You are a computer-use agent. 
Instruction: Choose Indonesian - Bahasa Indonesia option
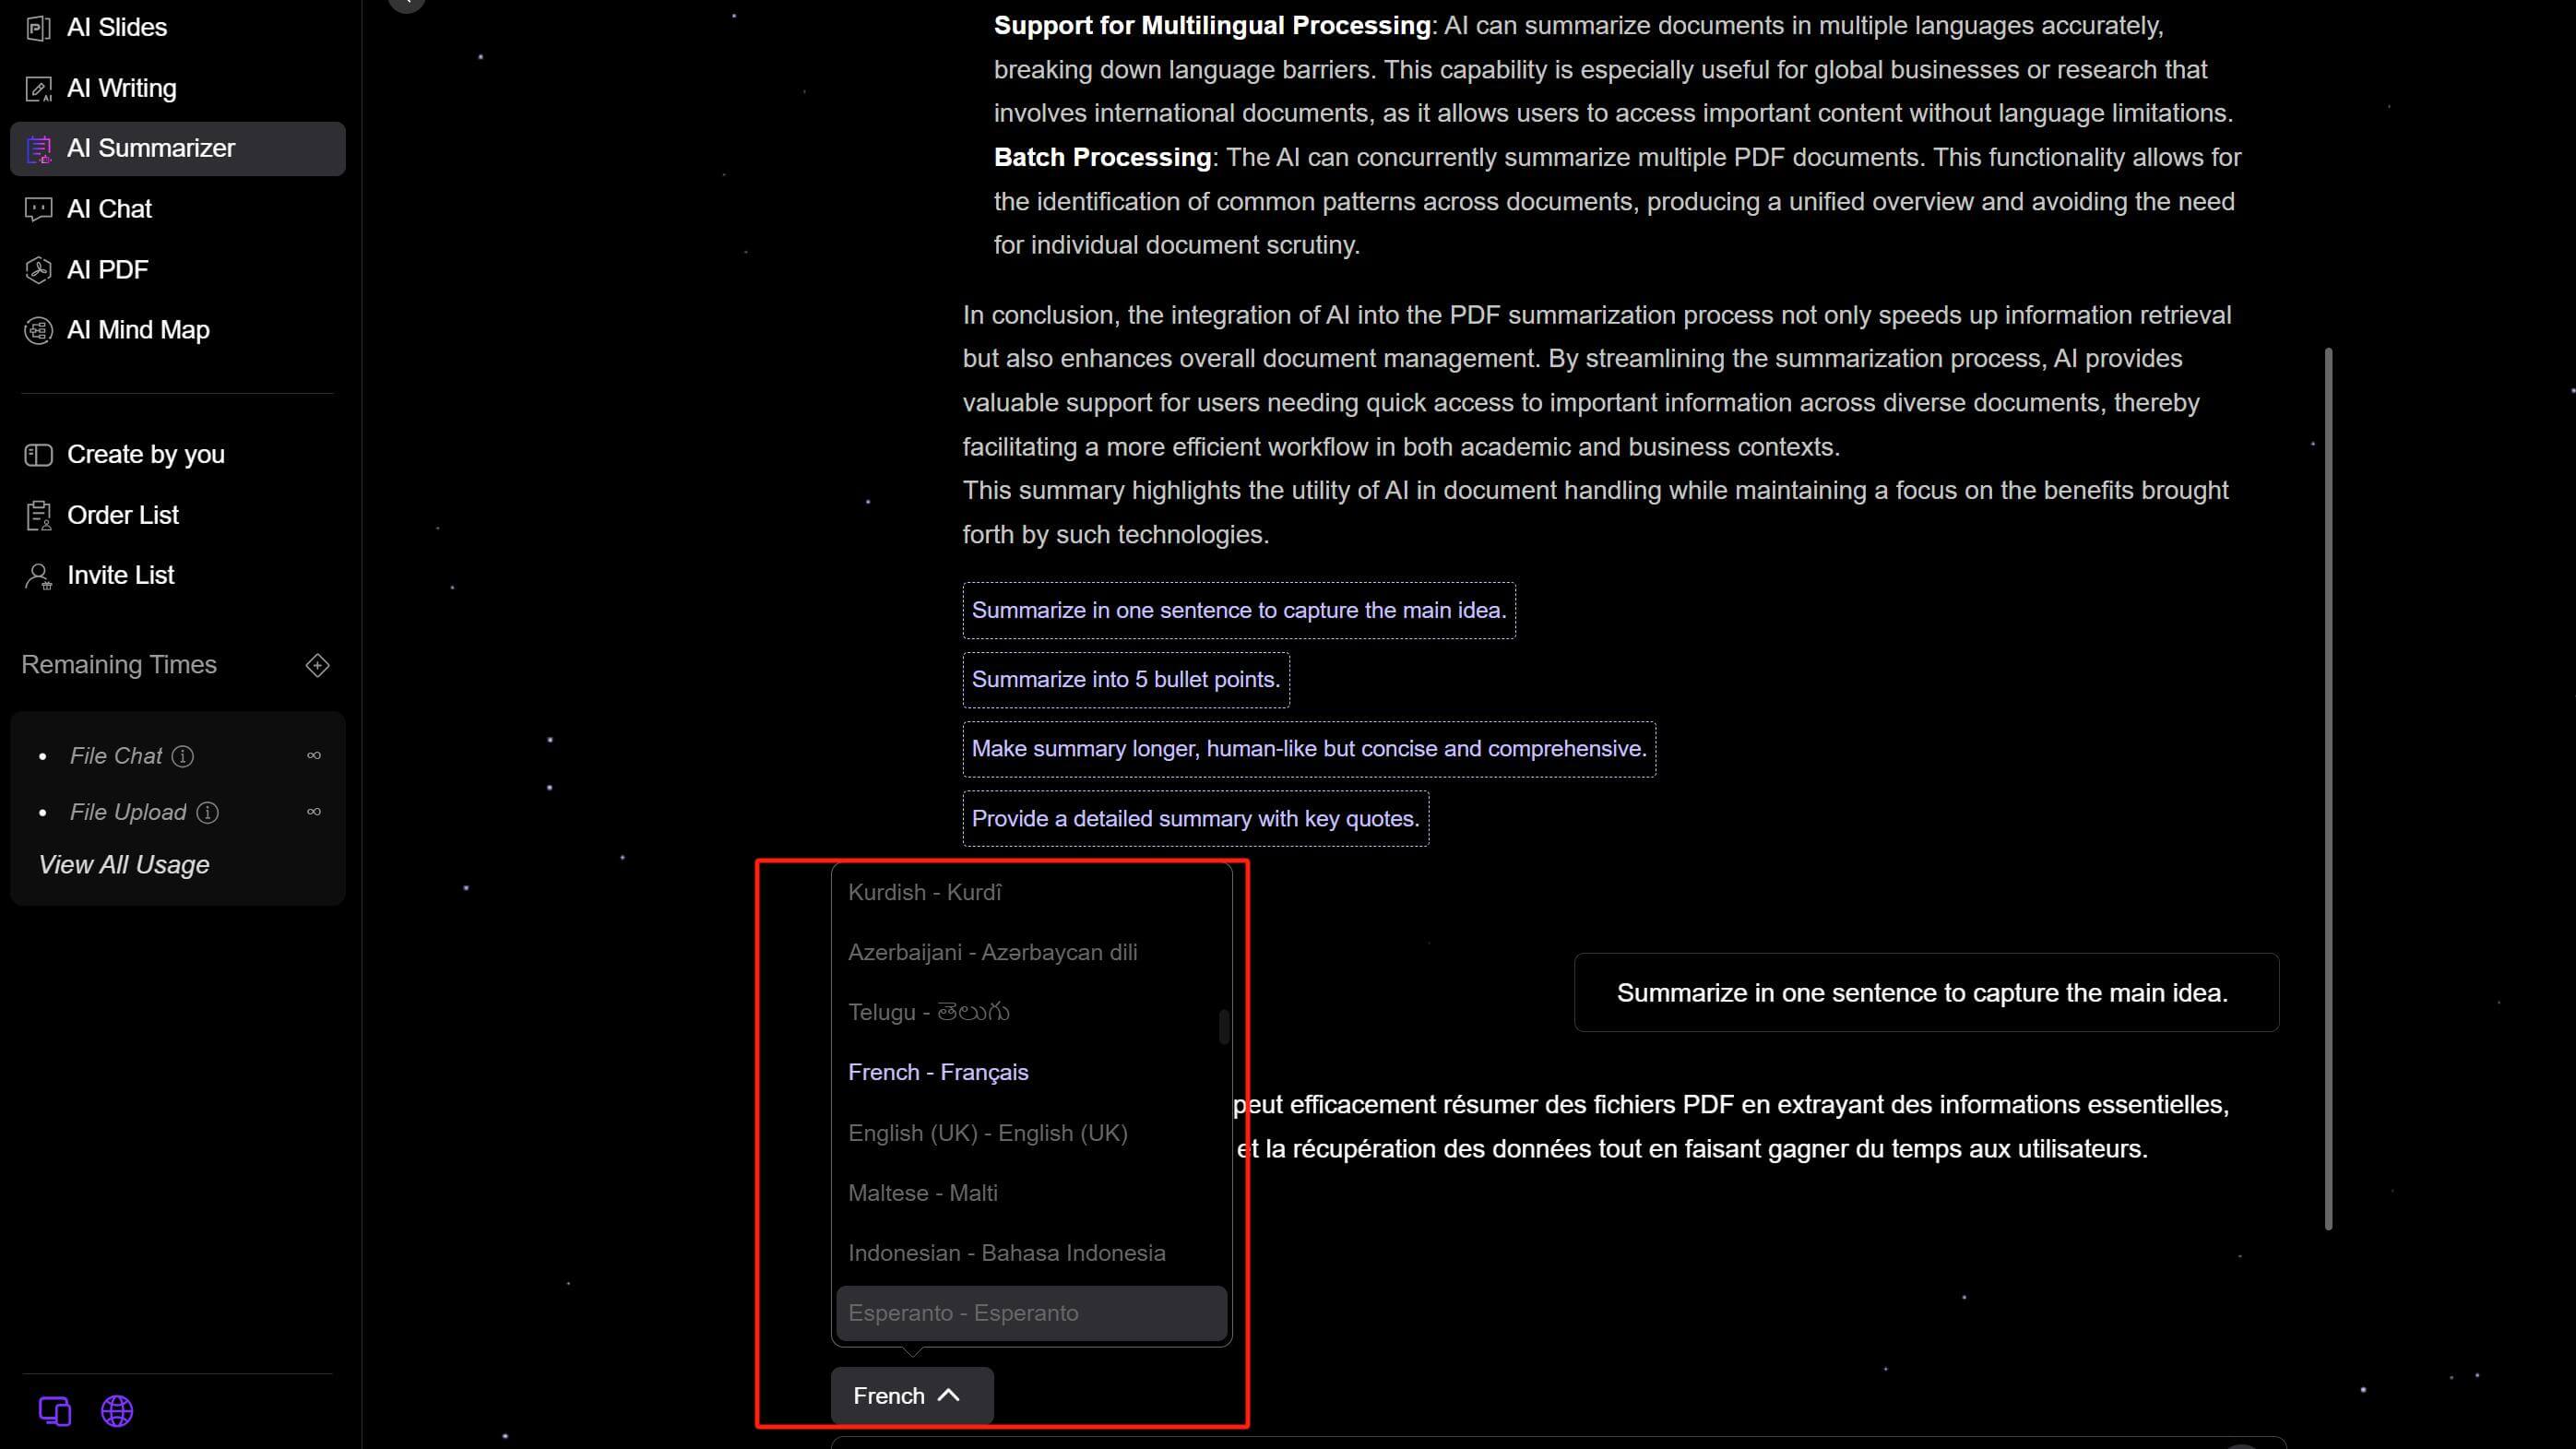[x=1031, y=1254]
